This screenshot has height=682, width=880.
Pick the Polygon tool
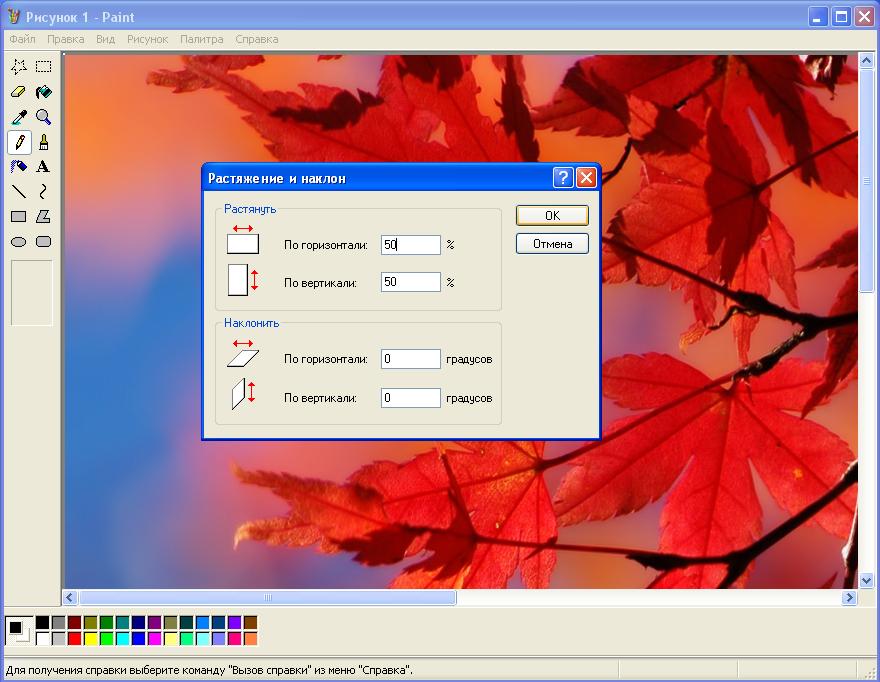[43, 216]
